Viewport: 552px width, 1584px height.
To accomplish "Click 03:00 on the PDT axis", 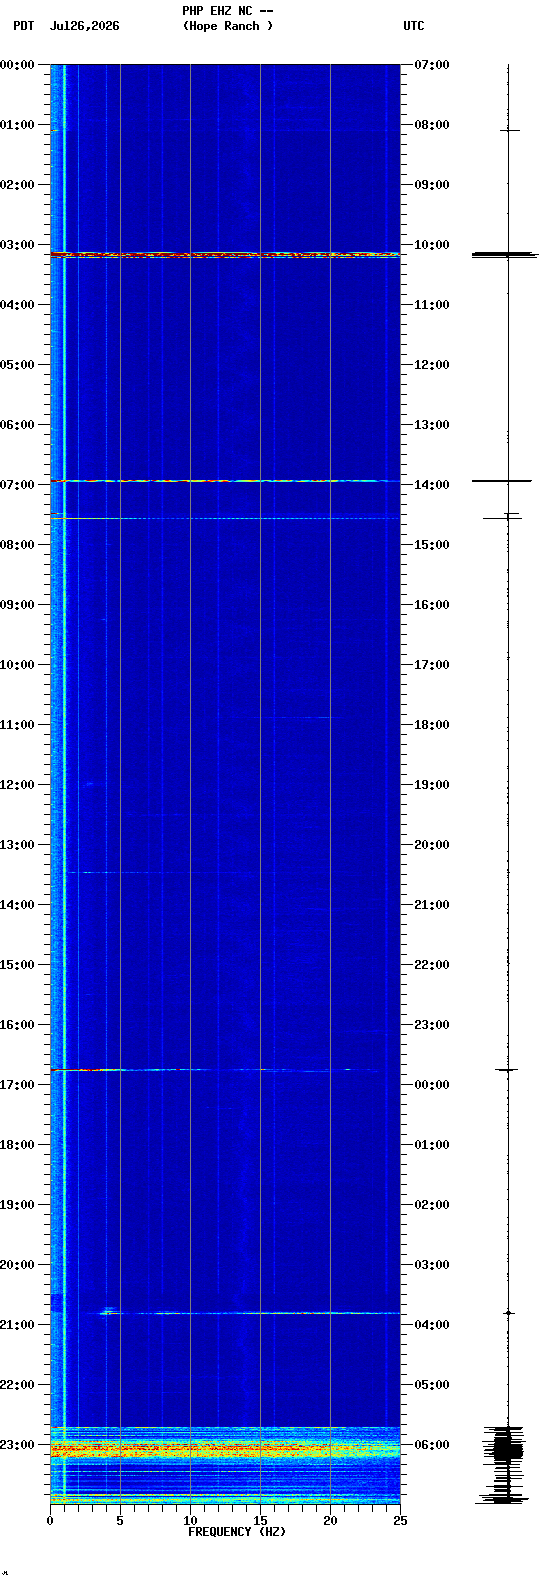I will [x=17, y=245].
